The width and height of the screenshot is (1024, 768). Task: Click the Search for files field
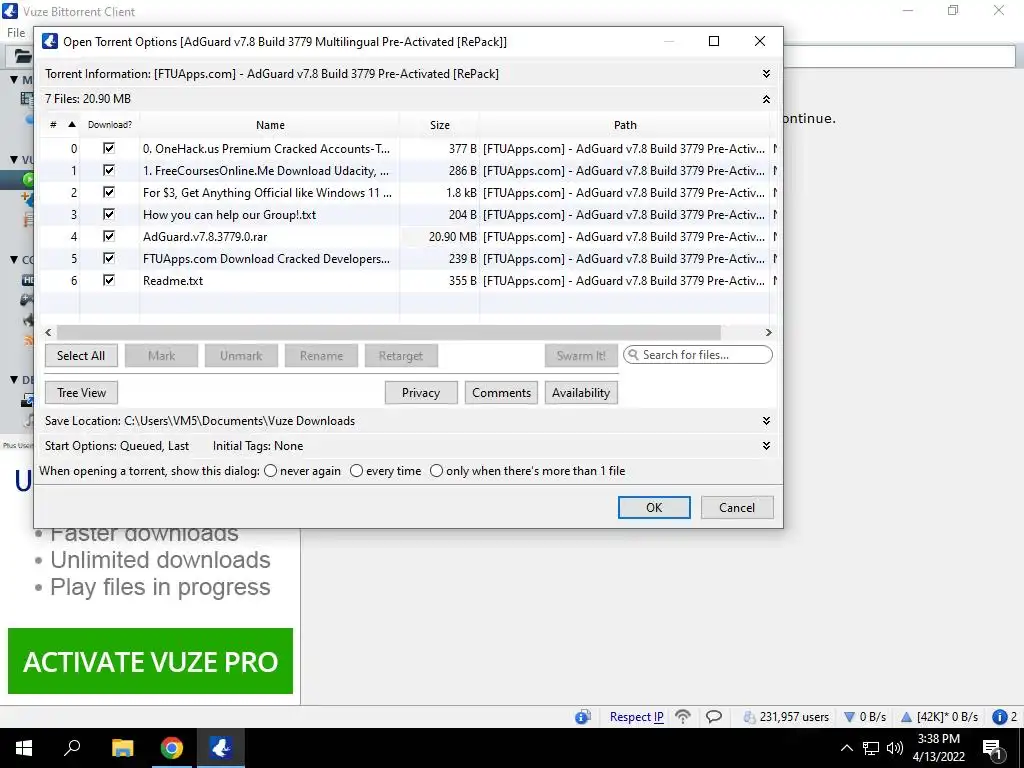[697, 355]
